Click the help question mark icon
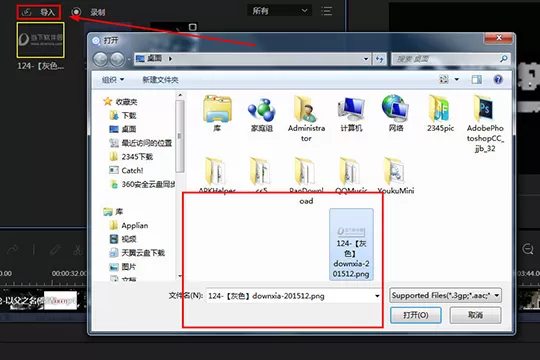This screenshot has width=540, height=360. click(498, 80)
